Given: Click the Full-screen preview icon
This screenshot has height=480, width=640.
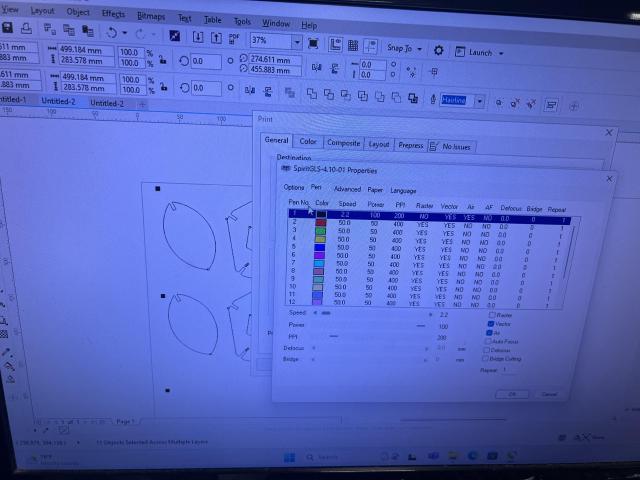Looking at the screenshot, I should (315, 43).
